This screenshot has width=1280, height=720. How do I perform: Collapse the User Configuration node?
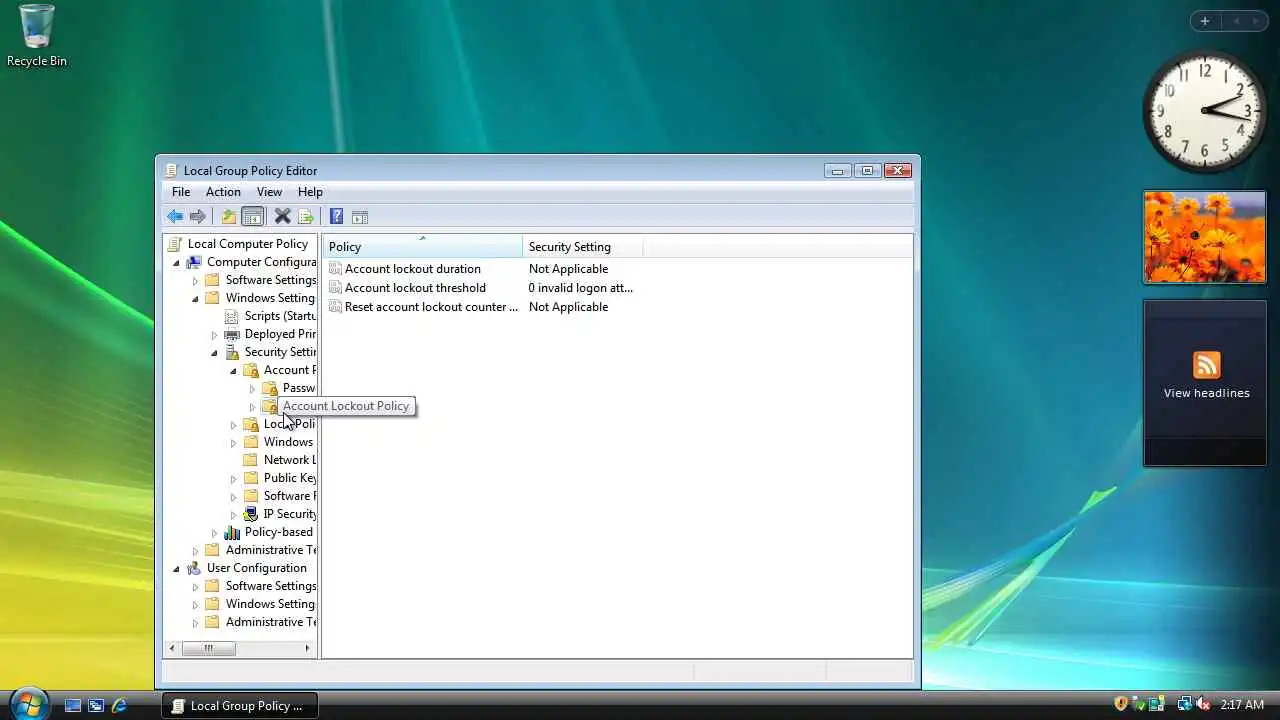[x=177, y=568]
